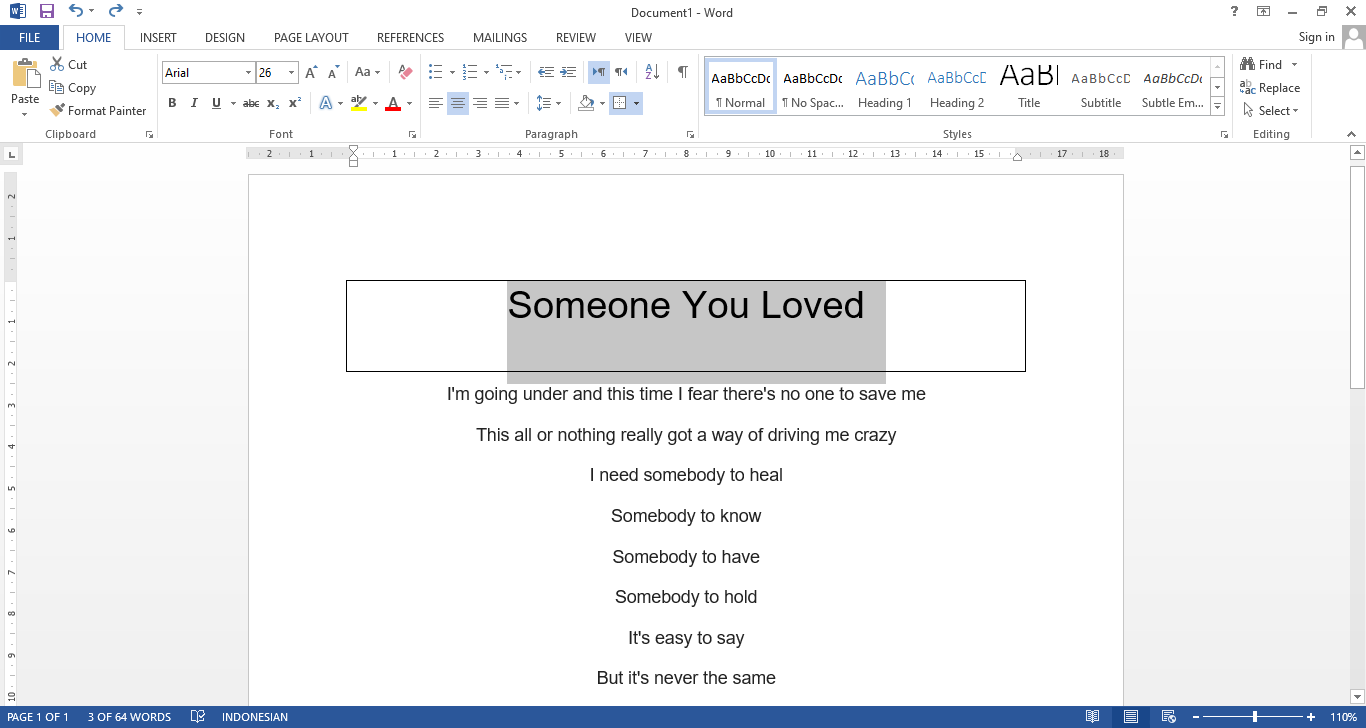Toggle subscript formatting
Viewport: 1366px width, 728px height.
click(x=273, y=103)
